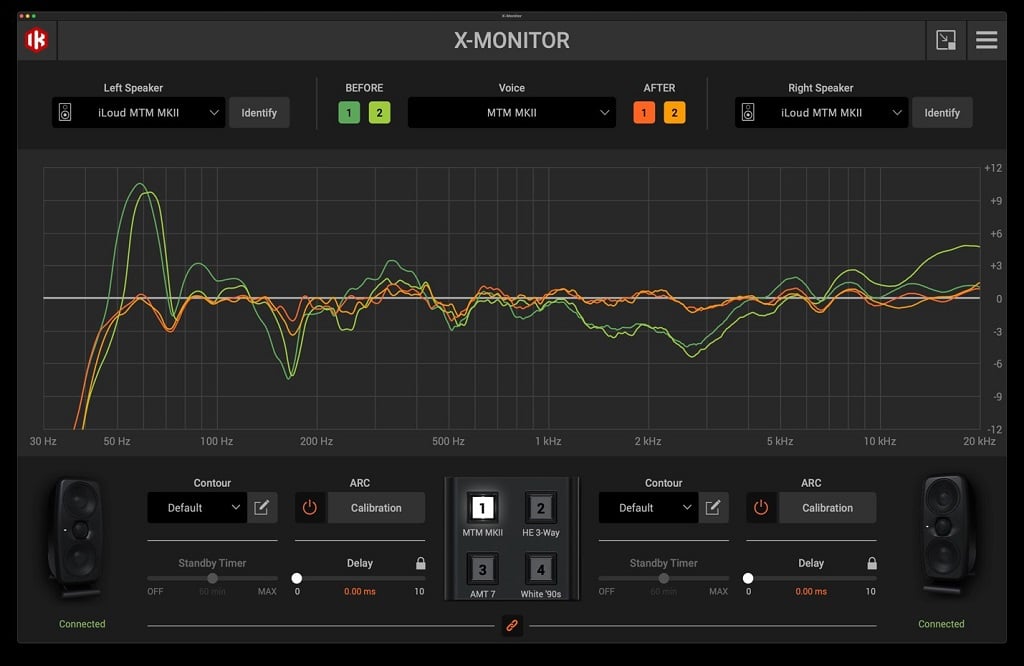Adjust right Standby Timer slider handle

coord(664,578)
